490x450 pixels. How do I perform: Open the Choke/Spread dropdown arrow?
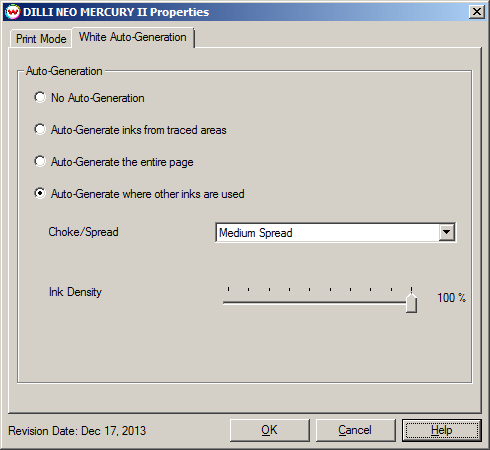[x=447, y=232]
